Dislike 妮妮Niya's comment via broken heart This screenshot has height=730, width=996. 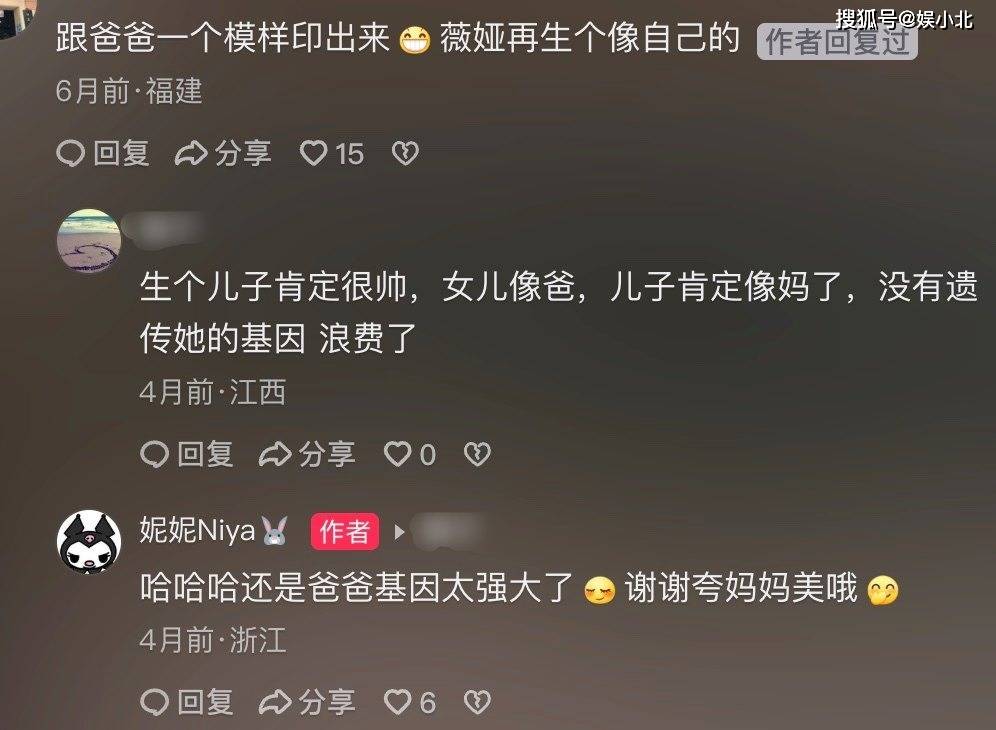pyautogui.click(x=477, y=702)
